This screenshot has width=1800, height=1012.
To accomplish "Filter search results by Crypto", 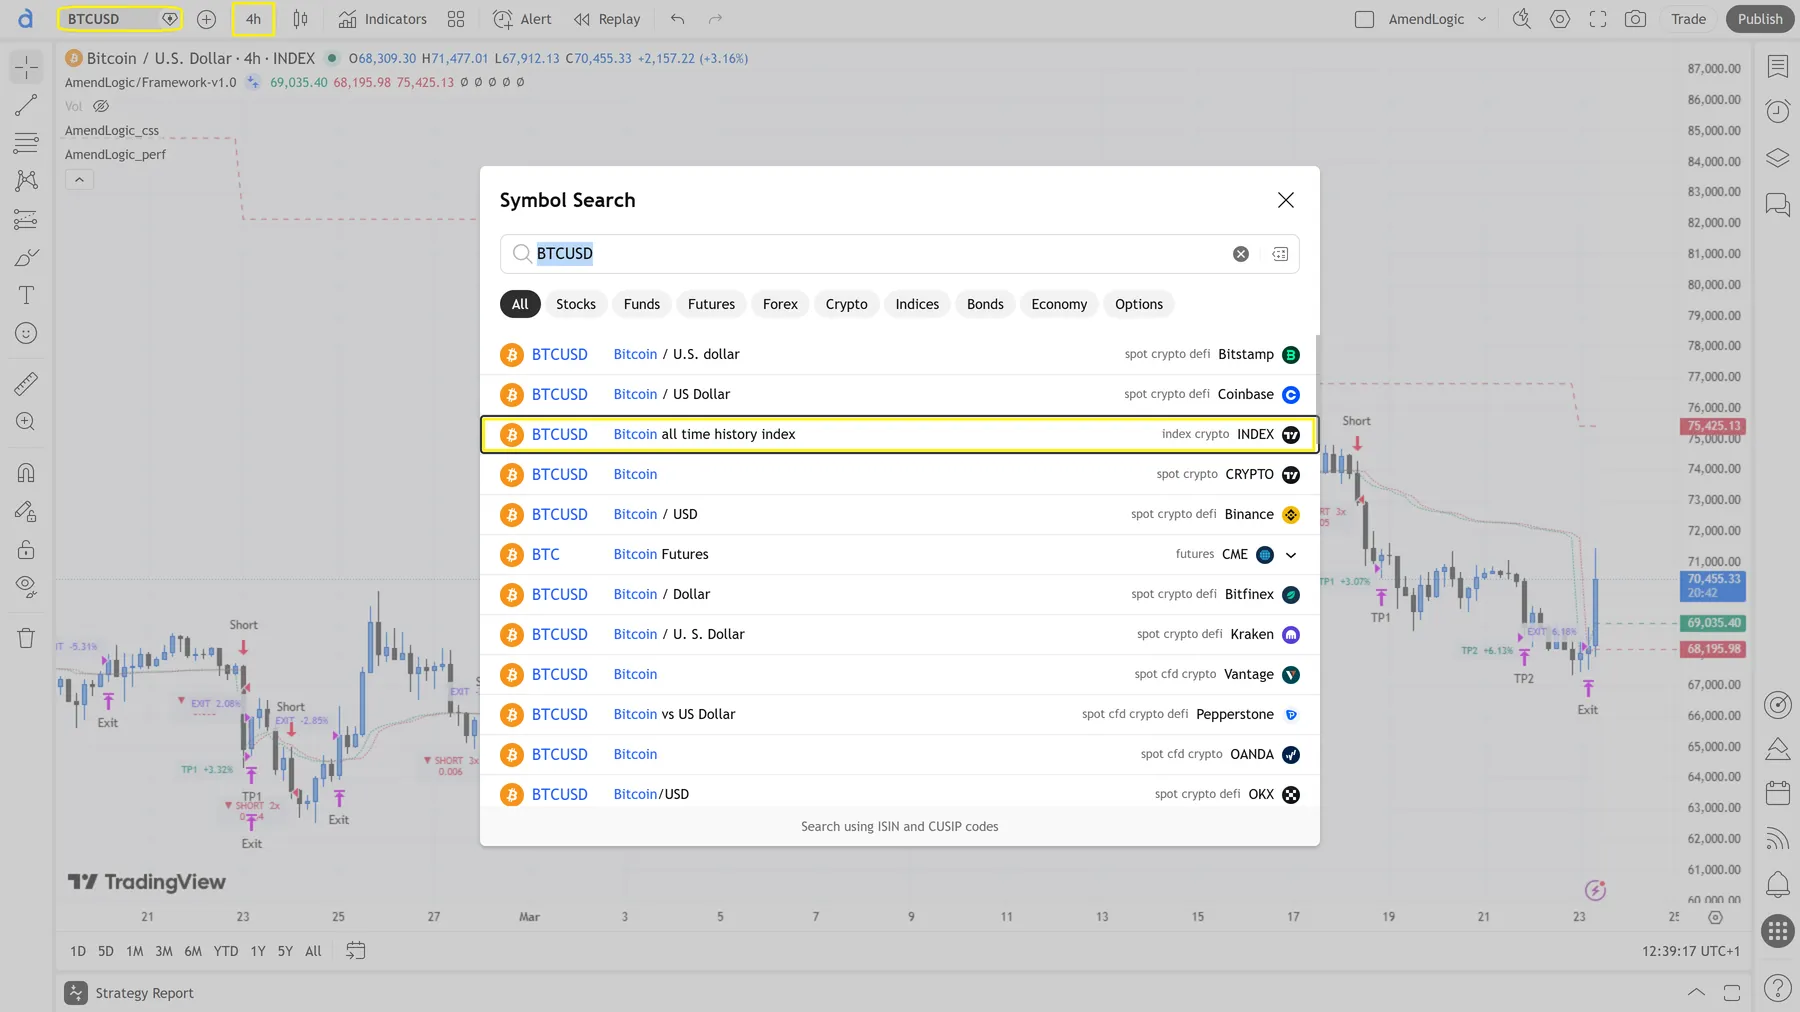I will point(846,304).
